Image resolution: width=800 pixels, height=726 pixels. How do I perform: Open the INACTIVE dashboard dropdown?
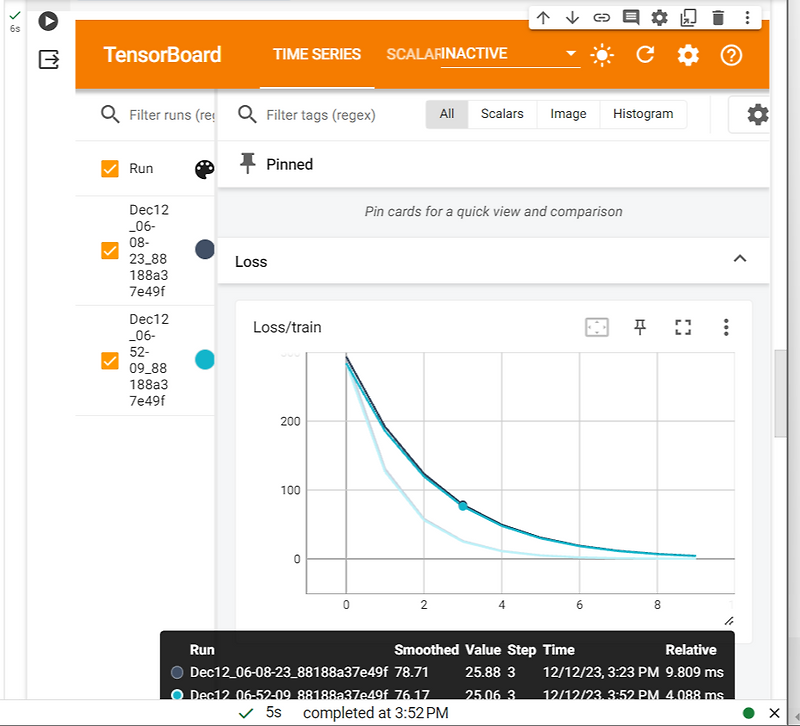click(x=570, y=54)
